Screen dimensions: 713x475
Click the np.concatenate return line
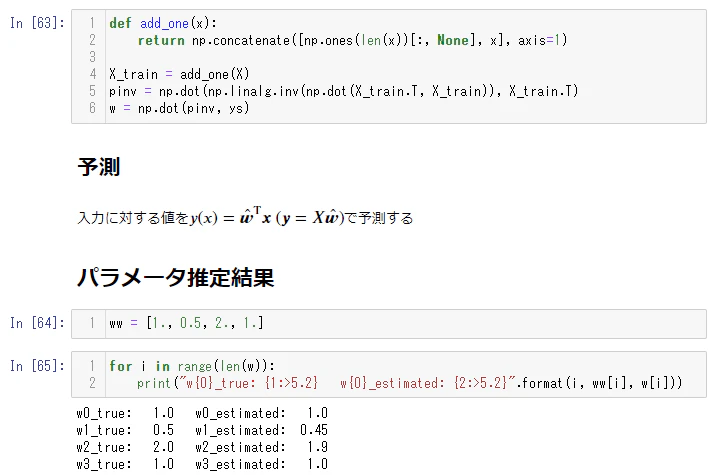pos(352,40)
